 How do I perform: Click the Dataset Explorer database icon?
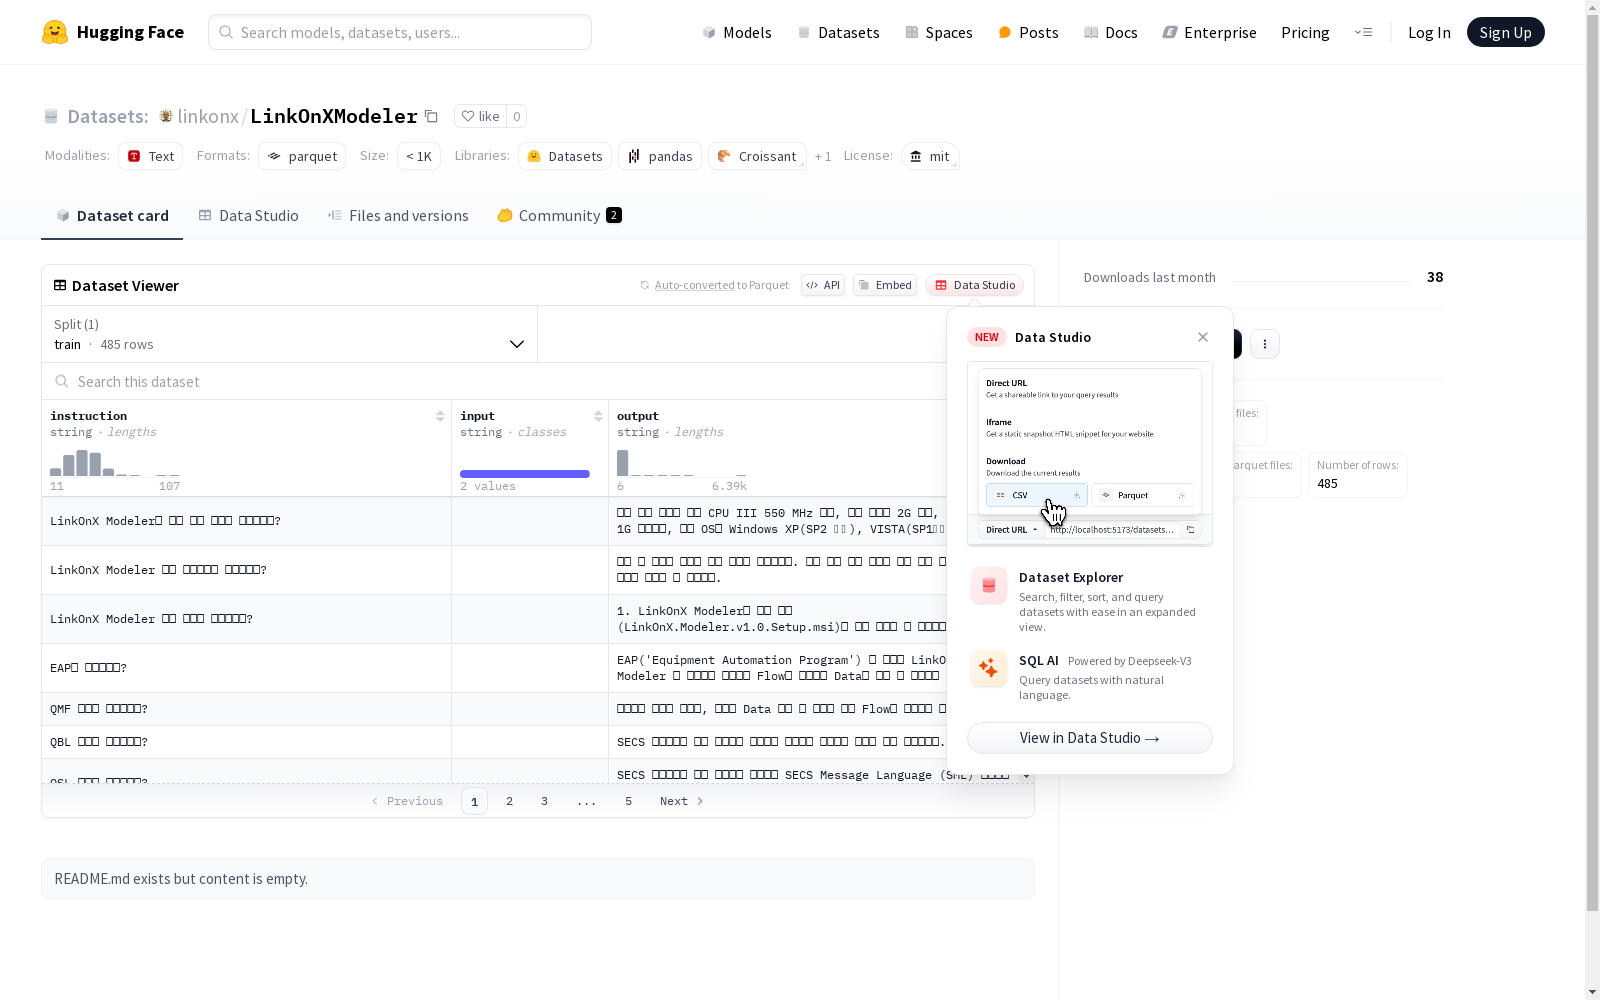click(x=989, y=586)
